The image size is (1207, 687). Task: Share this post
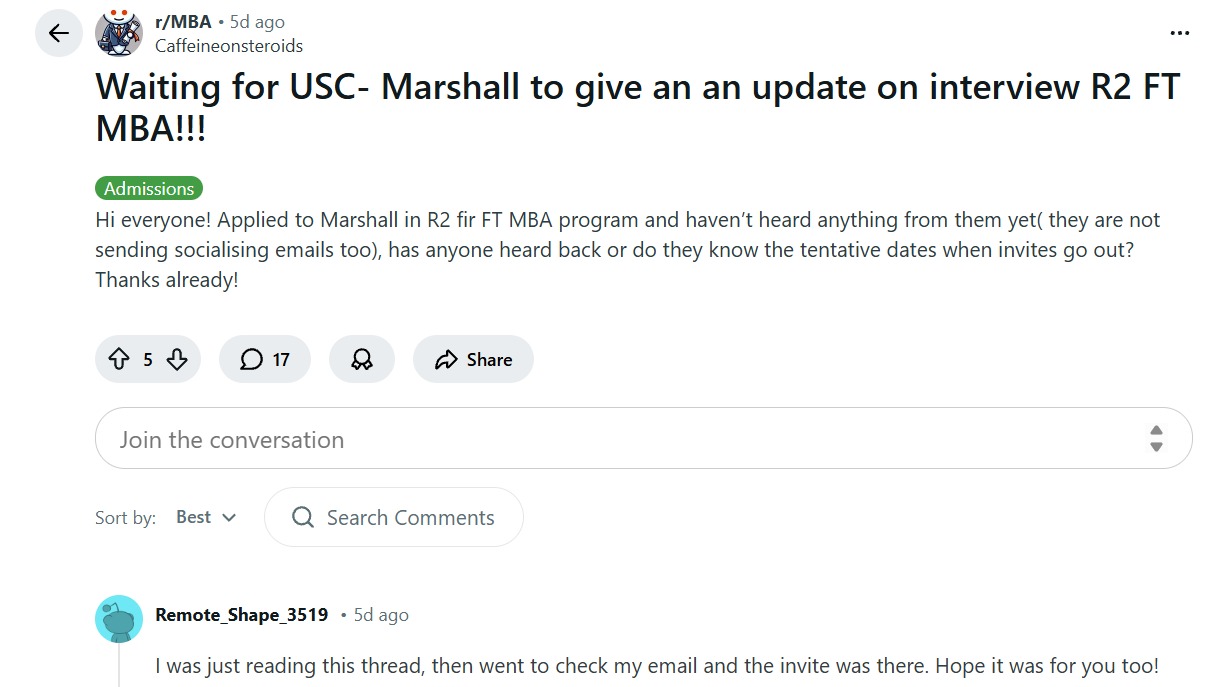(473, 359)
